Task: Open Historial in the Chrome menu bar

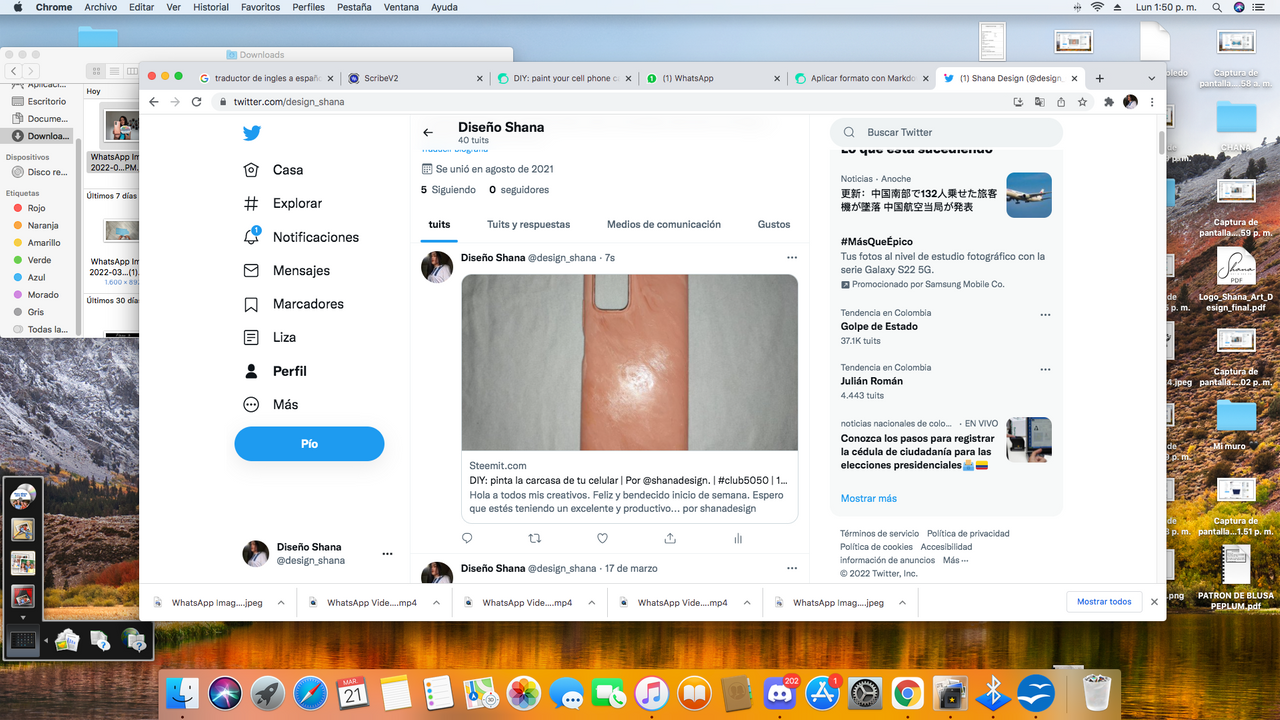Action: click(211, 7)
